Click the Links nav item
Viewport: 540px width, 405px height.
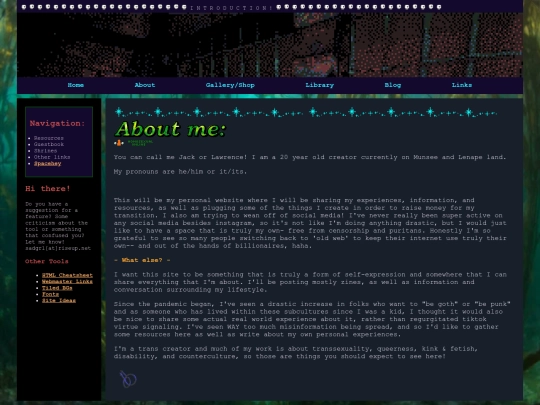(x=462, y=85)
